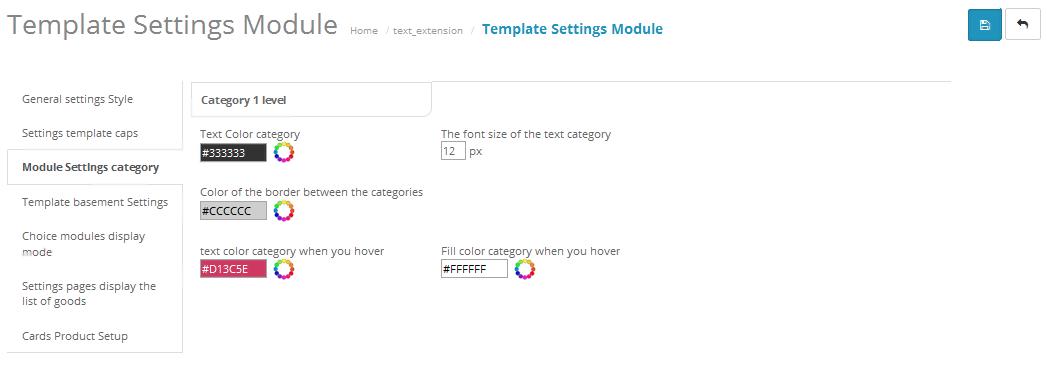This screenshot has height=384, width=1047.
Task: Focus the font size input showing 12
Action: click(x=453, y=152)
